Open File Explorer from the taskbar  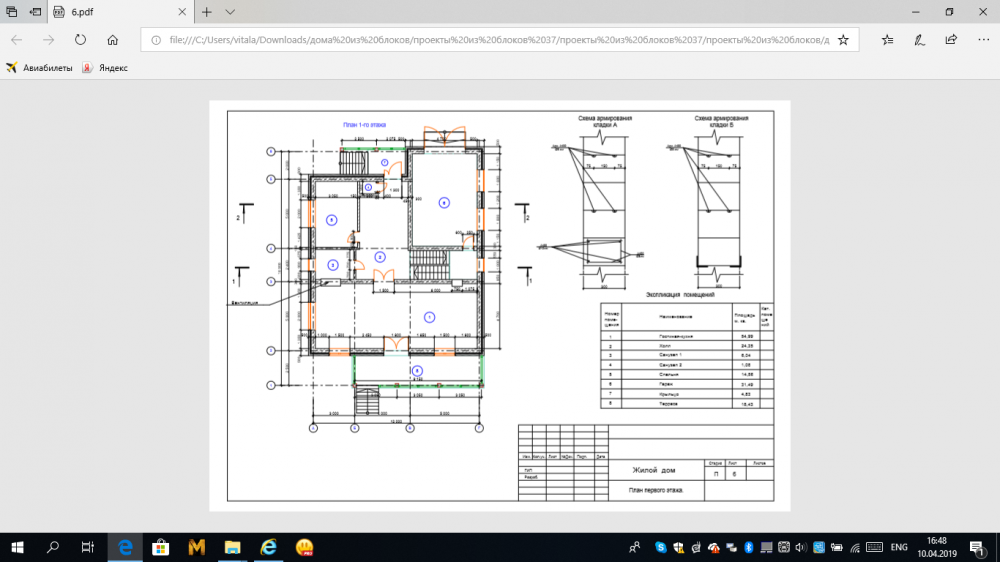click(232, 547)
